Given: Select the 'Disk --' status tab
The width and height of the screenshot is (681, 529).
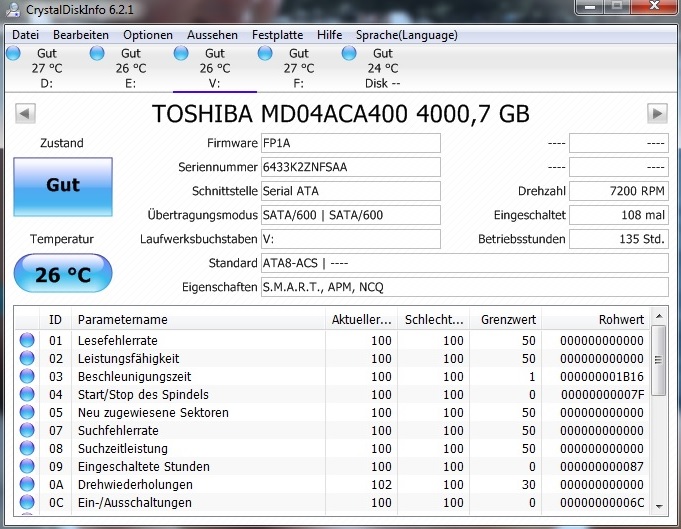Looking at the screenshot, I should coord(383,68).
